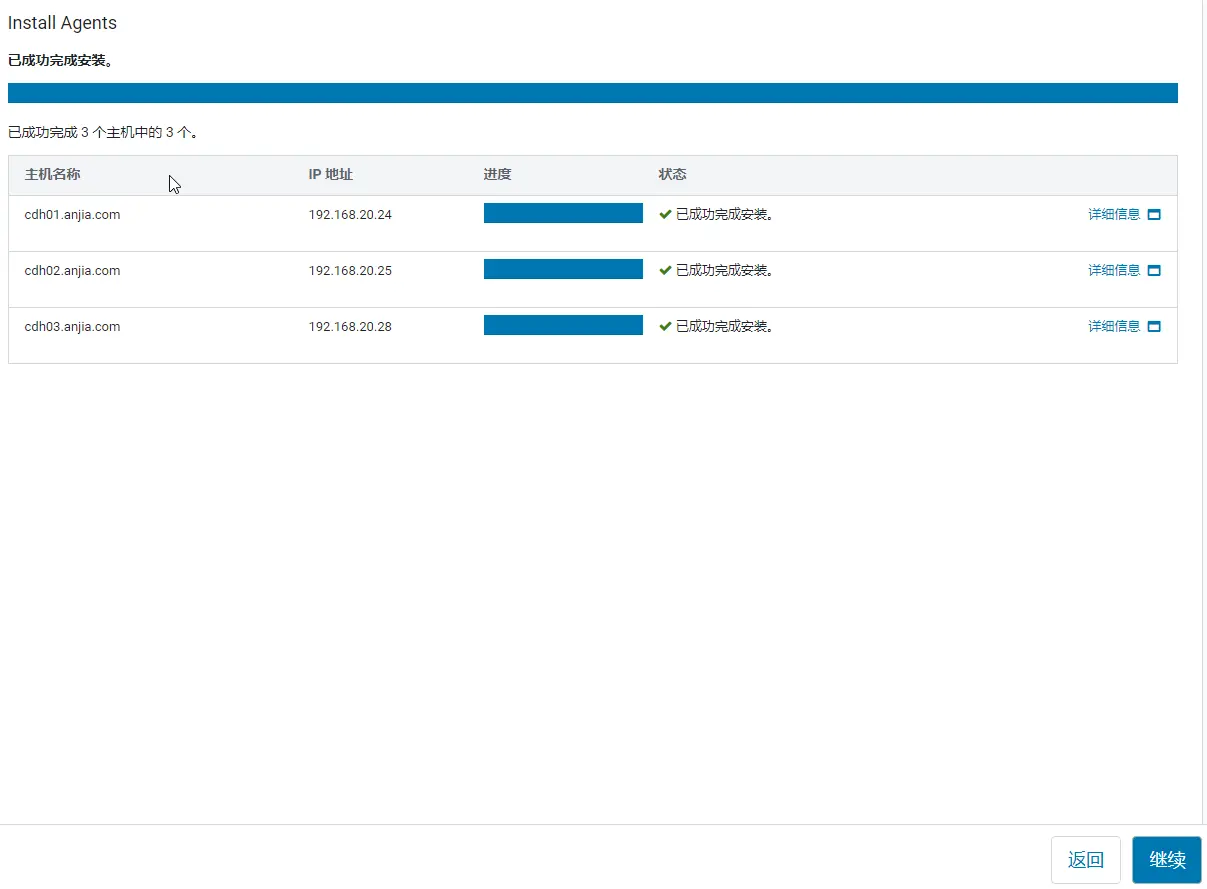This screenshot has height=889, width=1207.
Task: Click summary text 已成功完成 3 个主机中的 3 个
Action: (102, 132)
